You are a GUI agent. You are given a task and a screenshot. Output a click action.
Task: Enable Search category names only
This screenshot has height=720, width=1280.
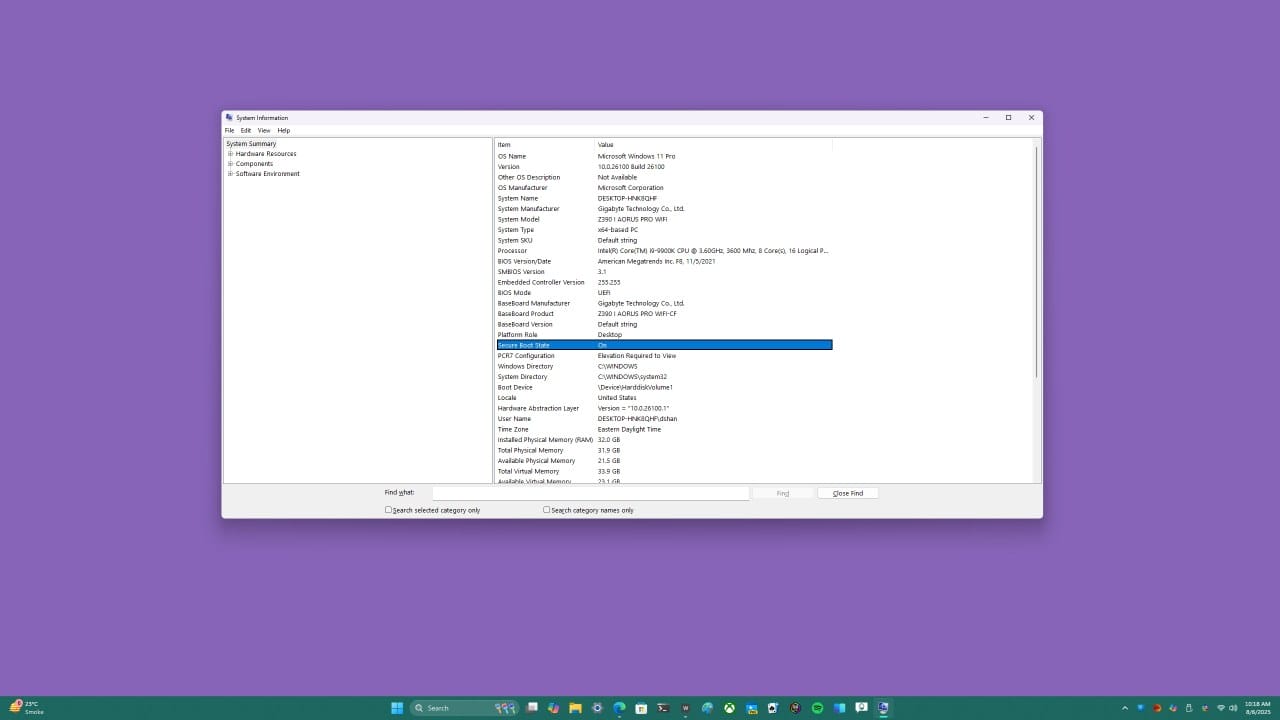tap(547, 510)
